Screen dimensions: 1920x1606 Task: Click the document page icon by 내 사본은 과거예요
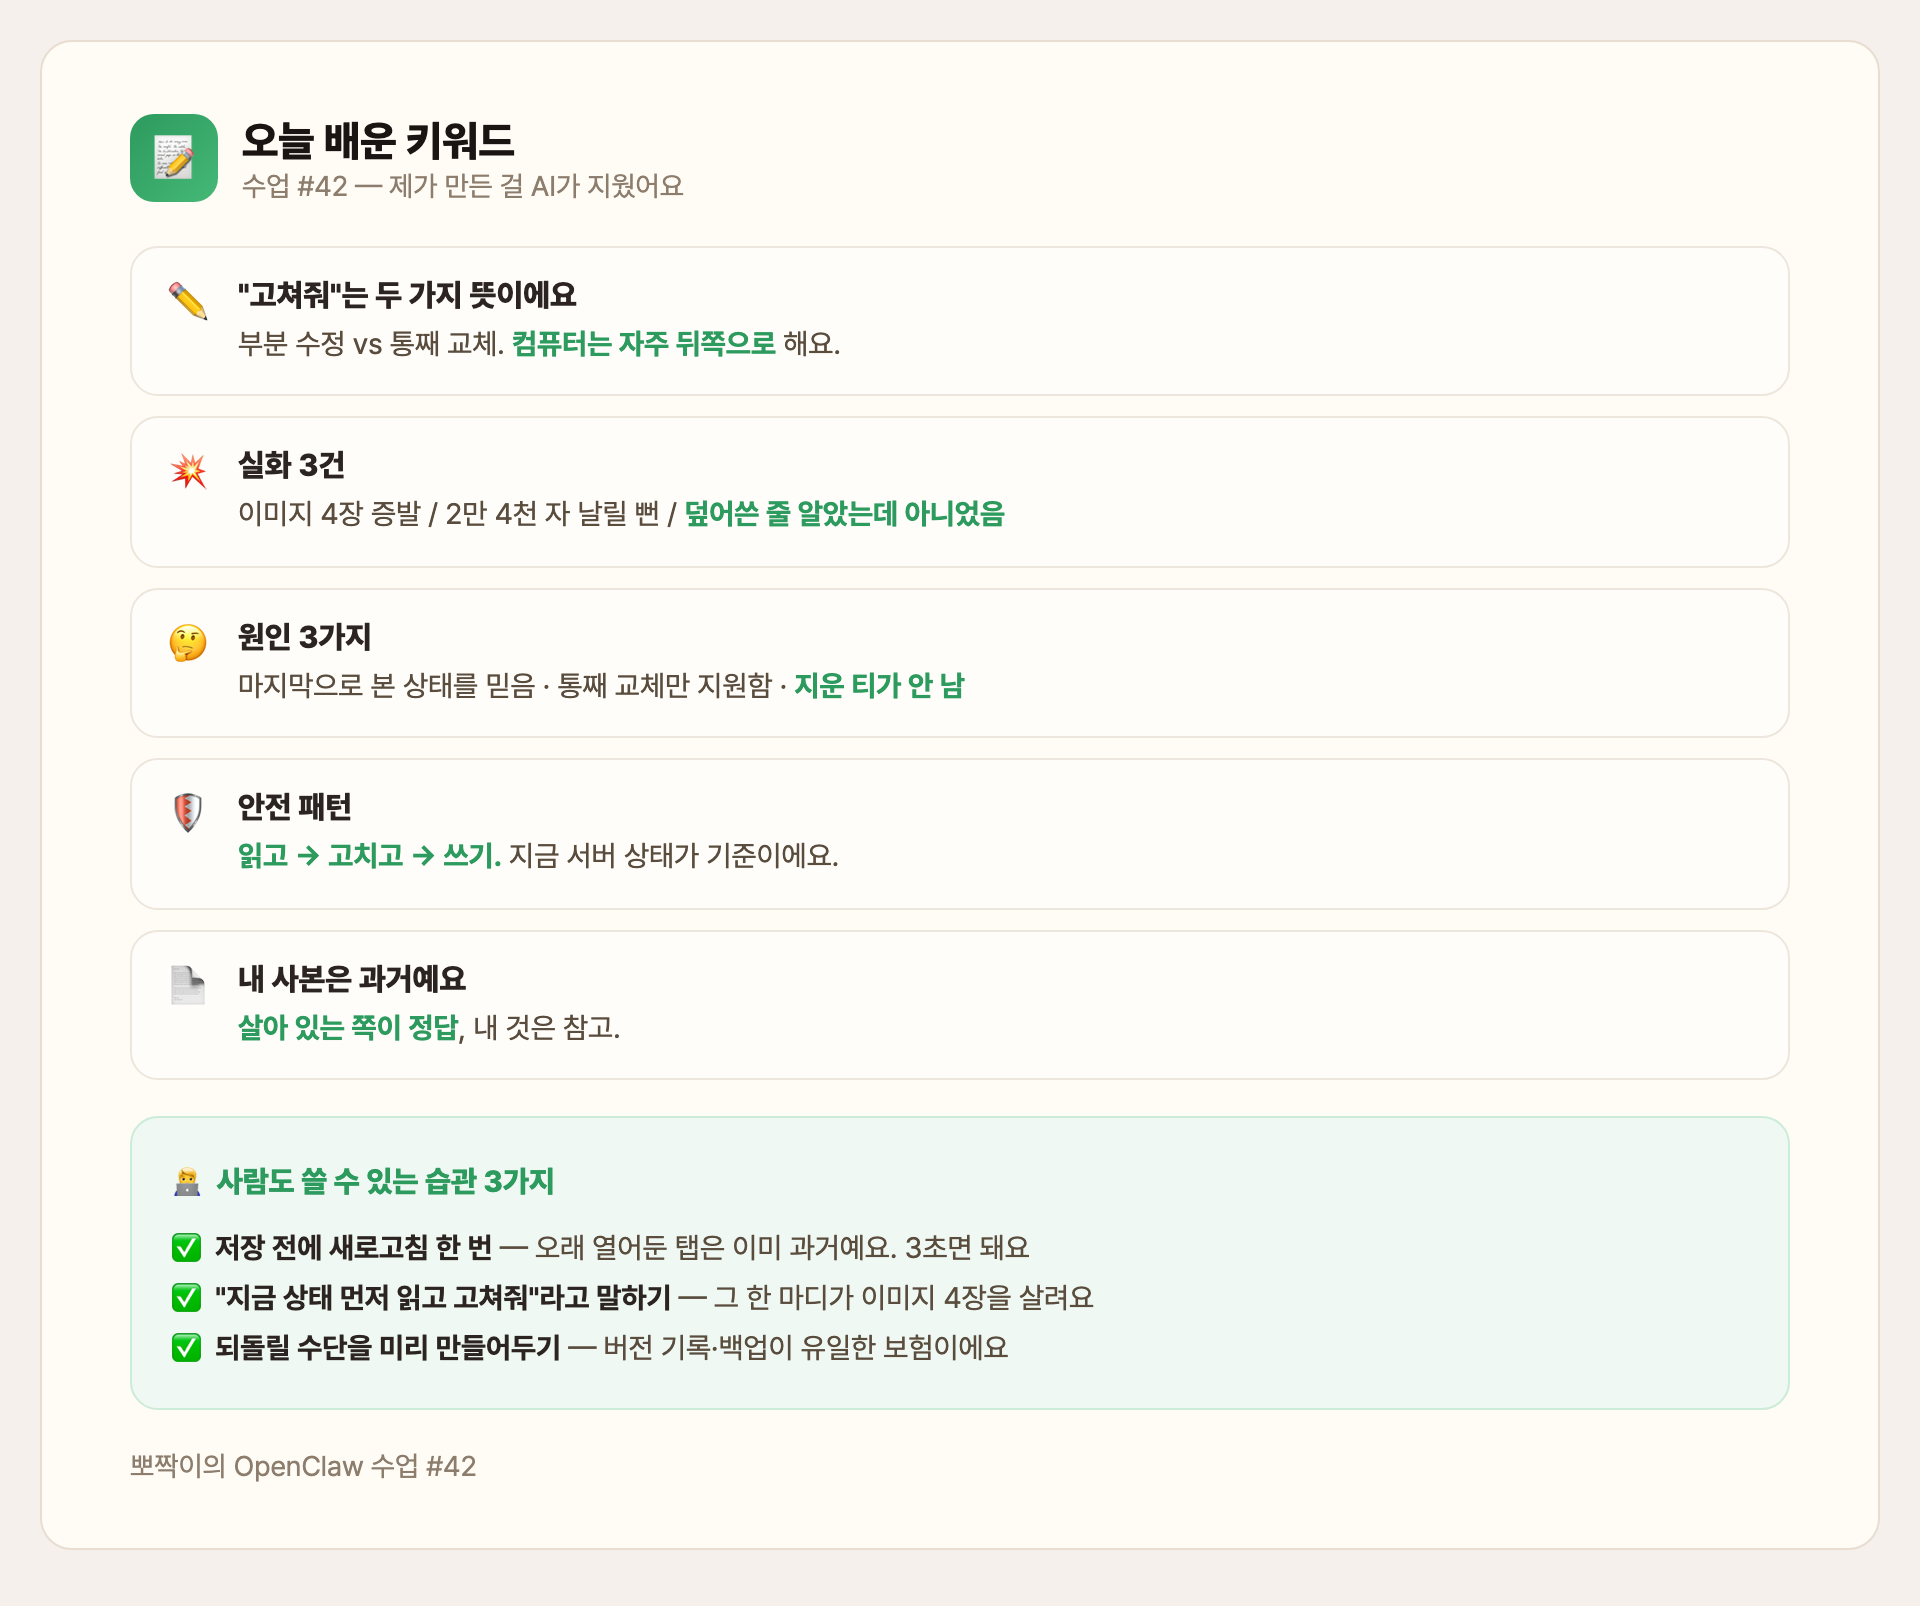188,984
